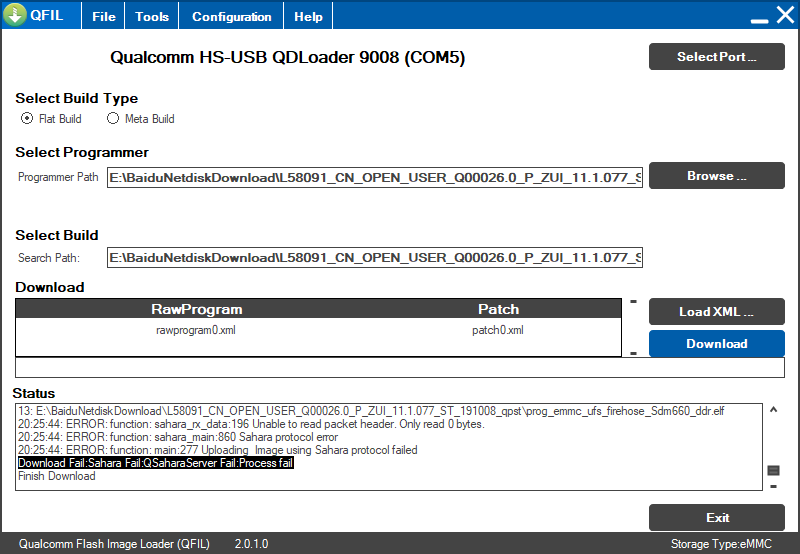Click the Finish Download log line
800x554 pixels.
click(57, 476)
